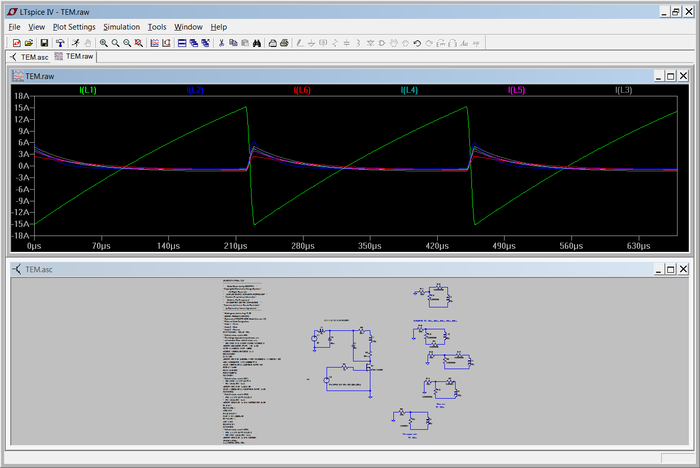Click the TEM.asc schematic window title bar

300,270
